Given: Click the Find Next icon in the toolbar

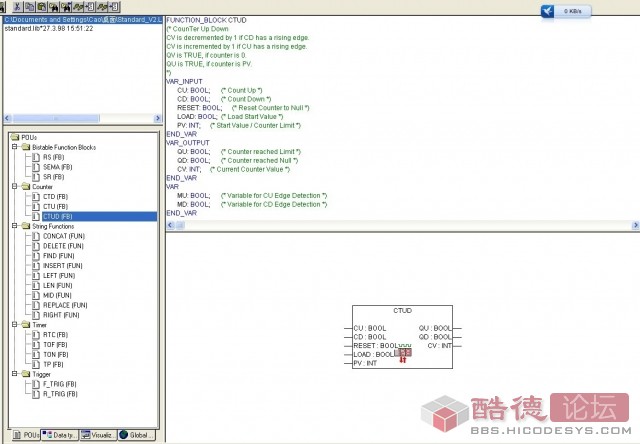Looking at the screenshot, I should pos(64,6).
